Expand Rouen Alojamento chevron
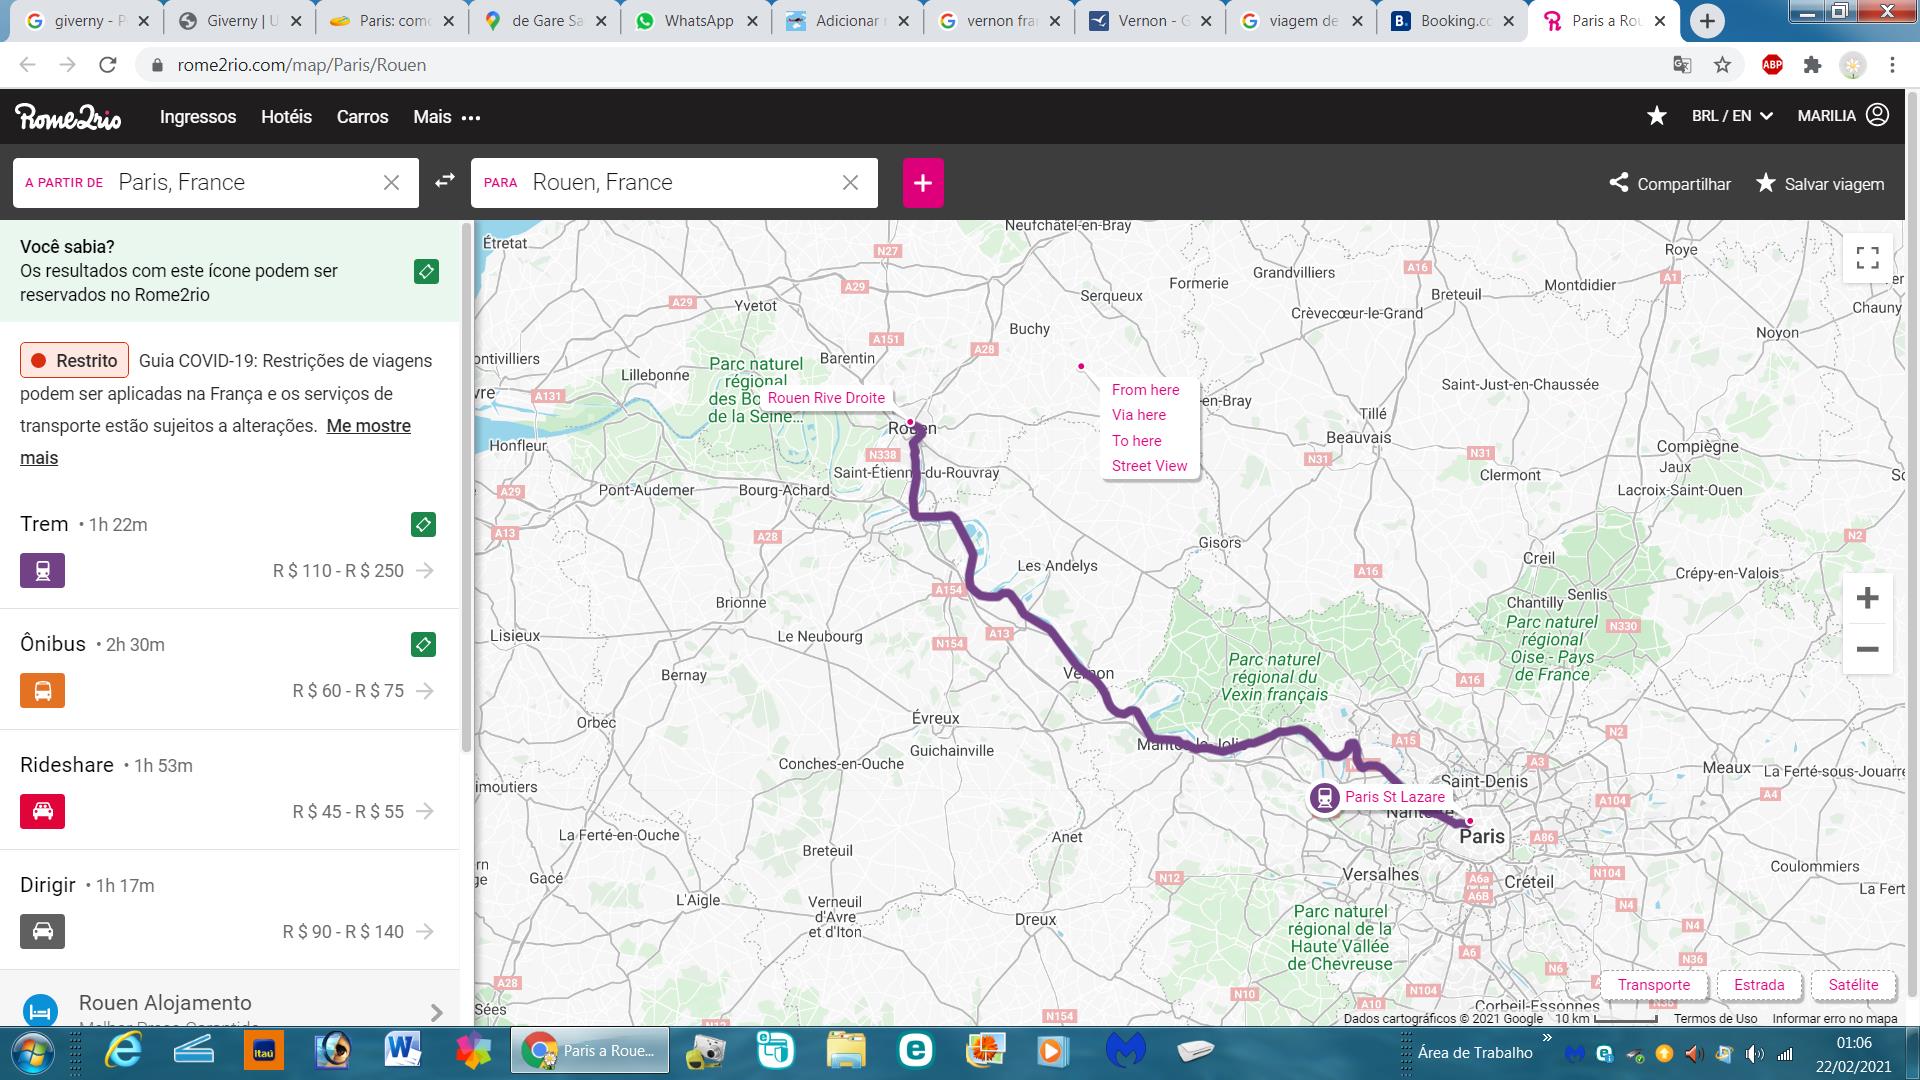The width and height of the screenshot is (1920, 1080). click(436, 1012)
